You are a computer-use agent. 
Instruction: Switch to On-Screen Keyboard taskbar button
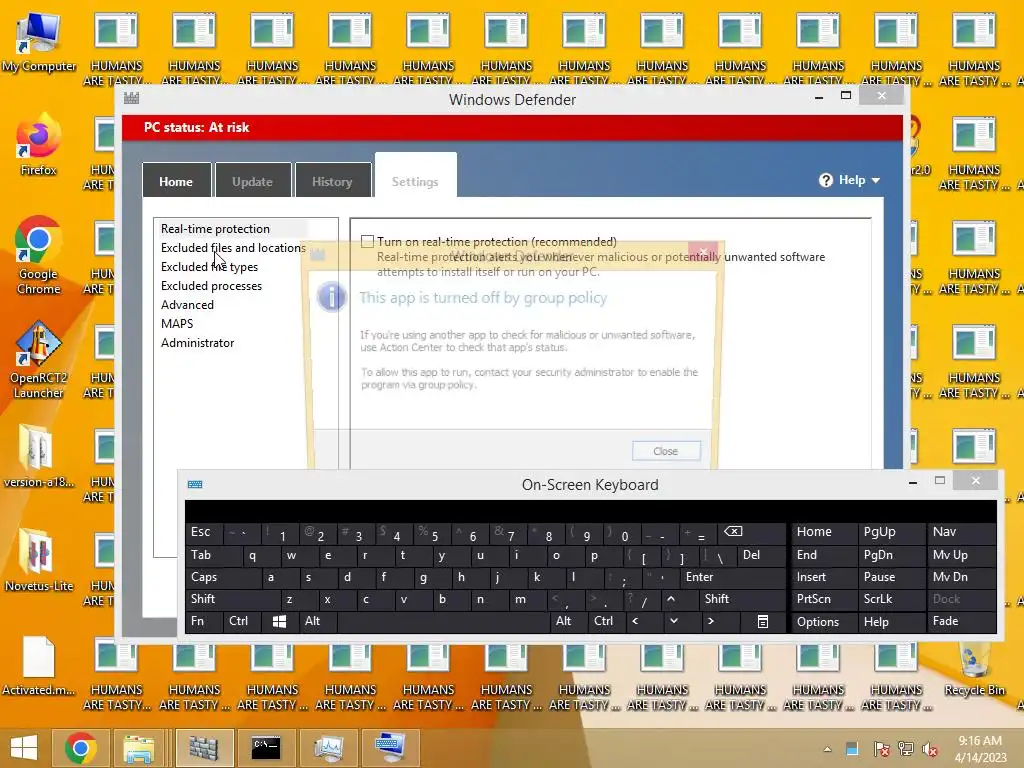tap(391, 748)
